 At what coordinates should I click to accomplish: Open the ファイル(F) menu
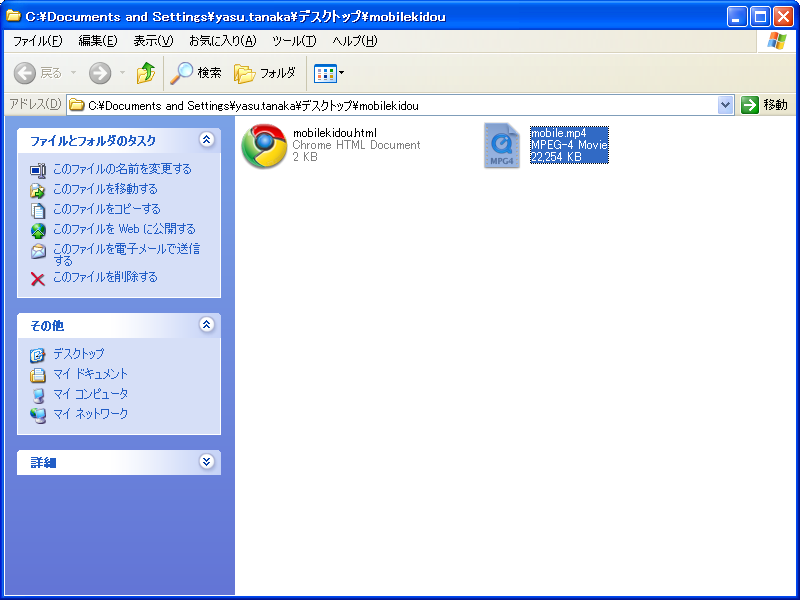pos(37,41)
